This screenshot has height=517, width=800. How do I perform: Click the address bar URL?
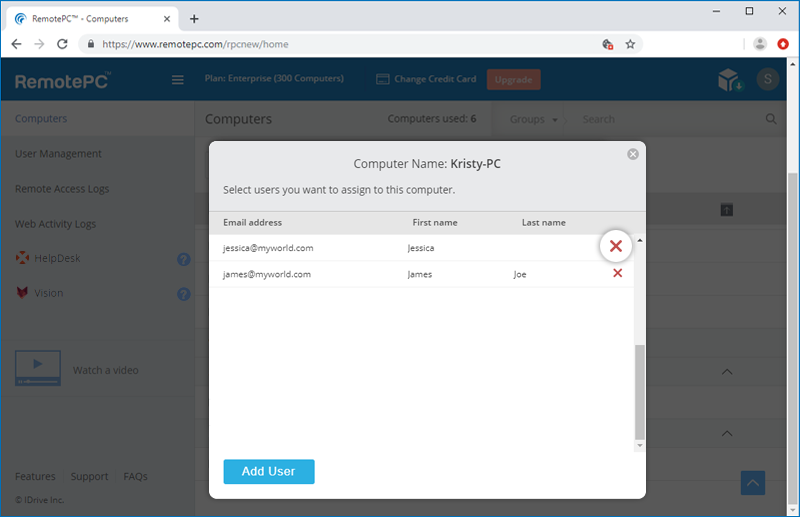195,44
